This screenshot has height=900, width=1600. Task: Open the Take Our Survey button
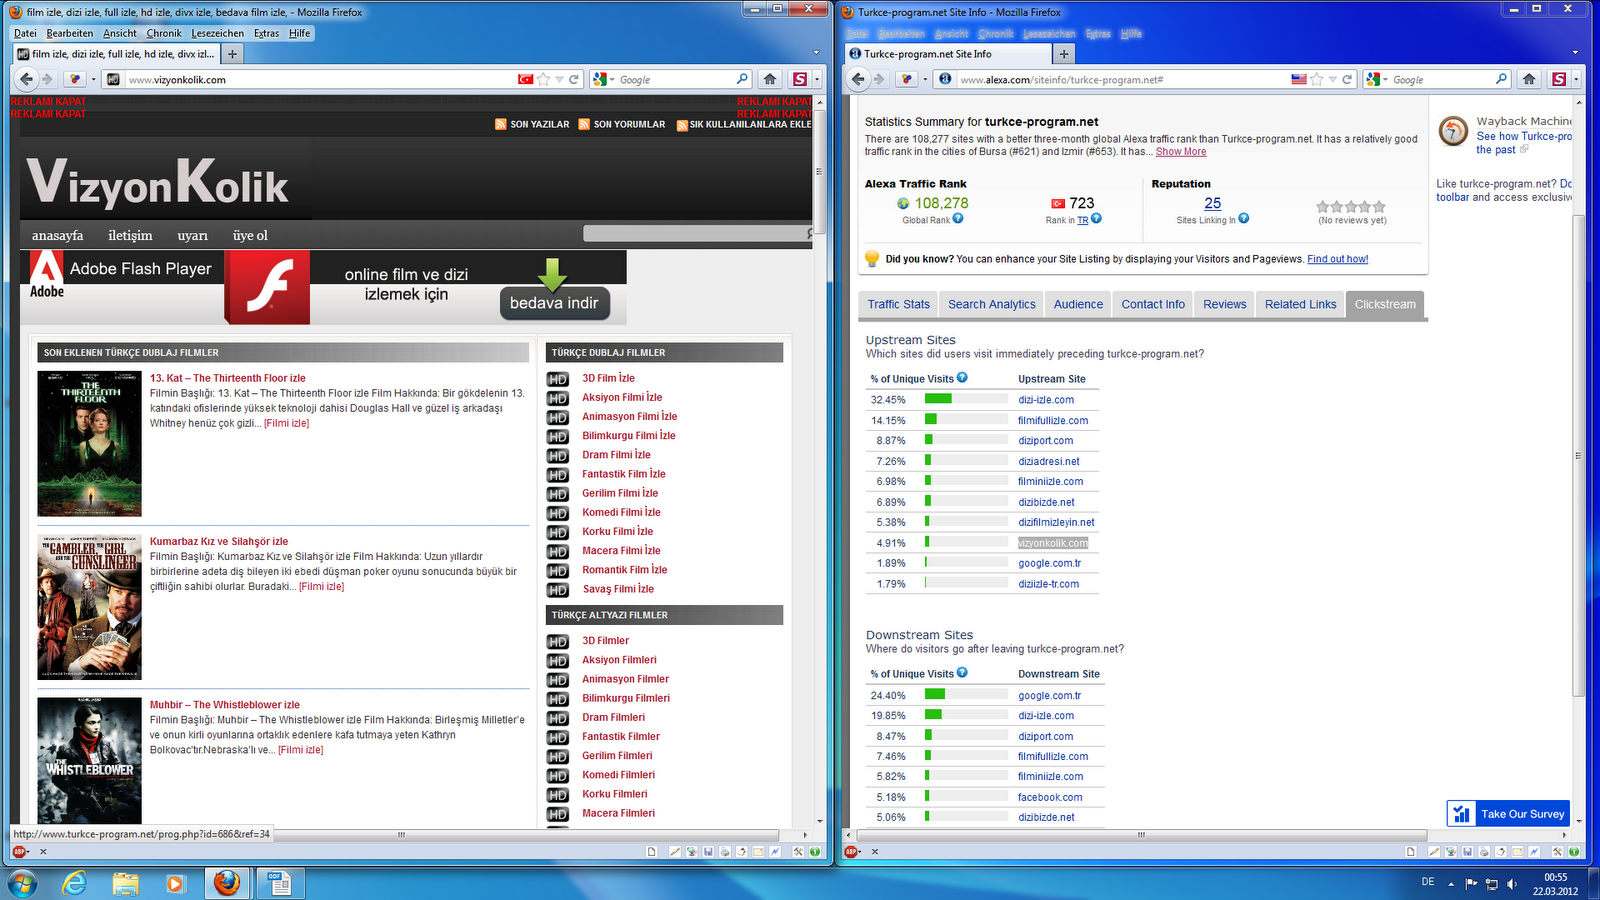coord(1508,814)
